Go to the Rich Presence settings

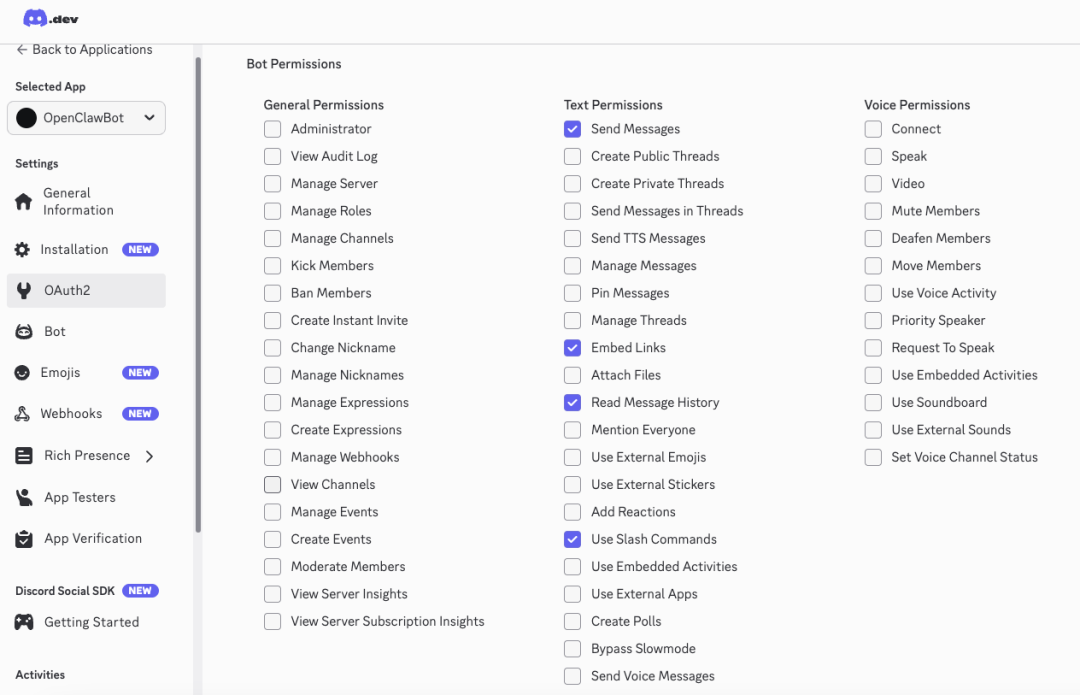click(86, 456)
